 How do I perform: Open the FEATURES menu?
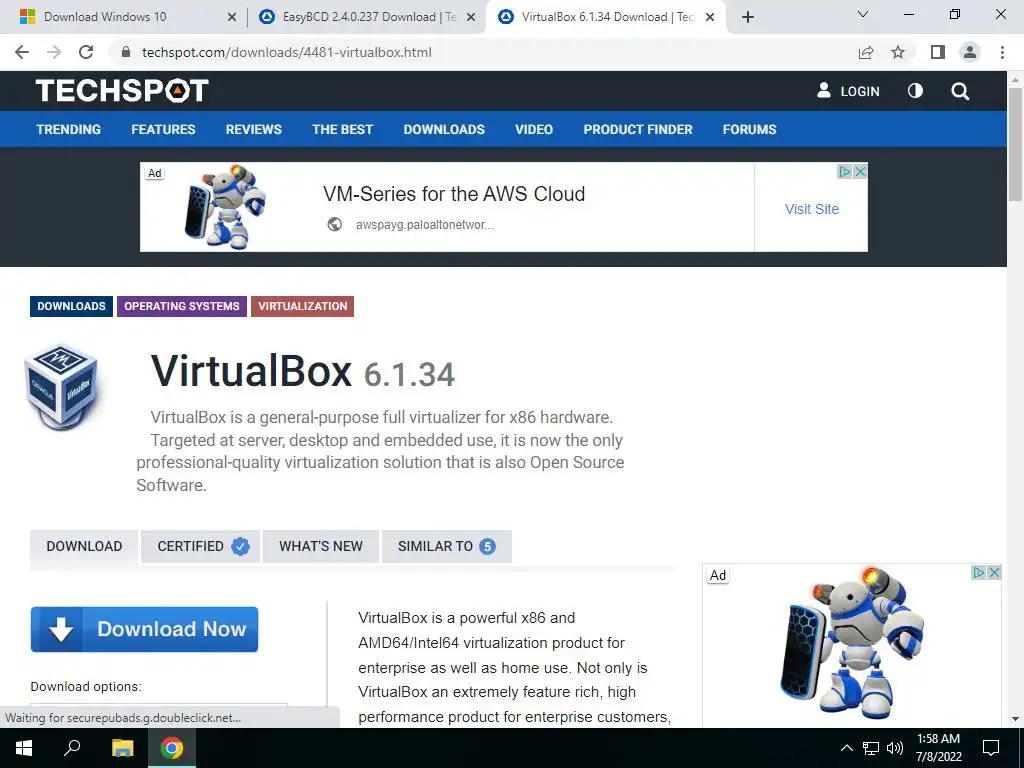tap(163, 129)
